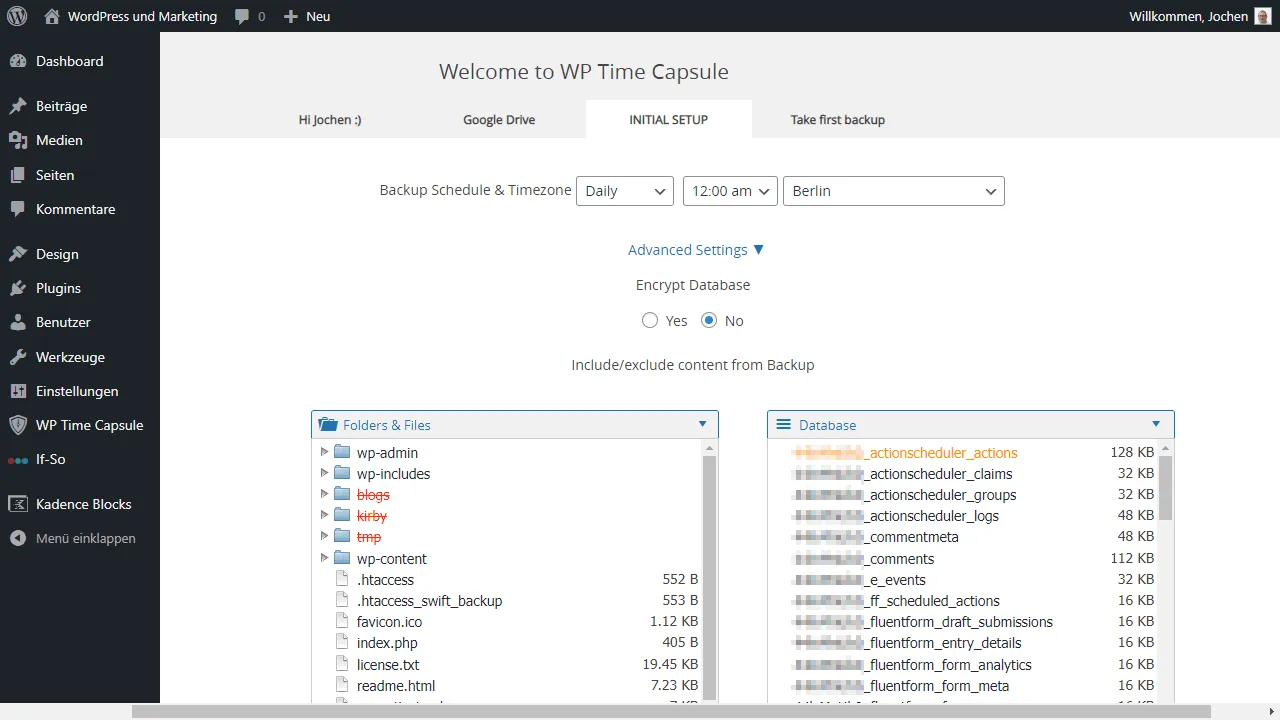Collapse the Folders & Files panel arrow
This screenshot has width=1280, height=720.
click(703, 424)
